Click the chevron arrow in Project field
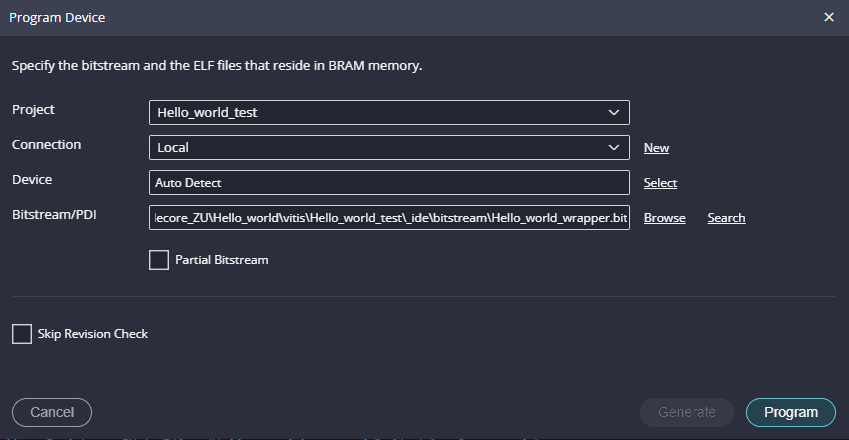849x440 pixels. (614, 113)
